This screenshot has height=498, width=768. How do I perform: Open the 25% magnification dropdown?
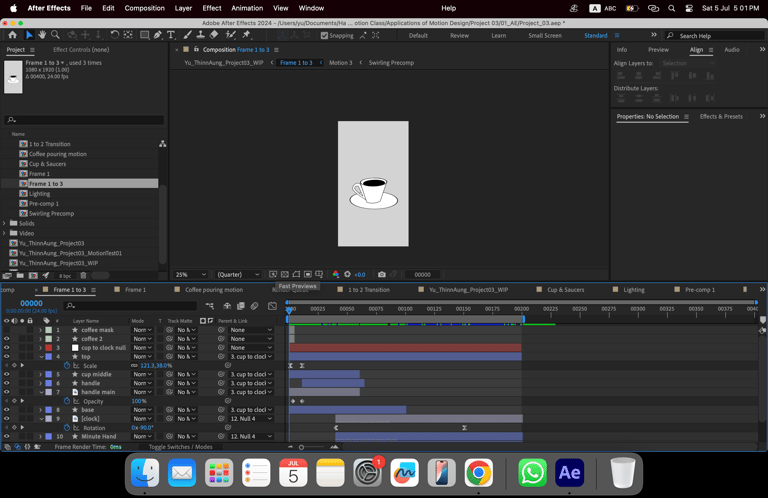click(x=191, y=275)
